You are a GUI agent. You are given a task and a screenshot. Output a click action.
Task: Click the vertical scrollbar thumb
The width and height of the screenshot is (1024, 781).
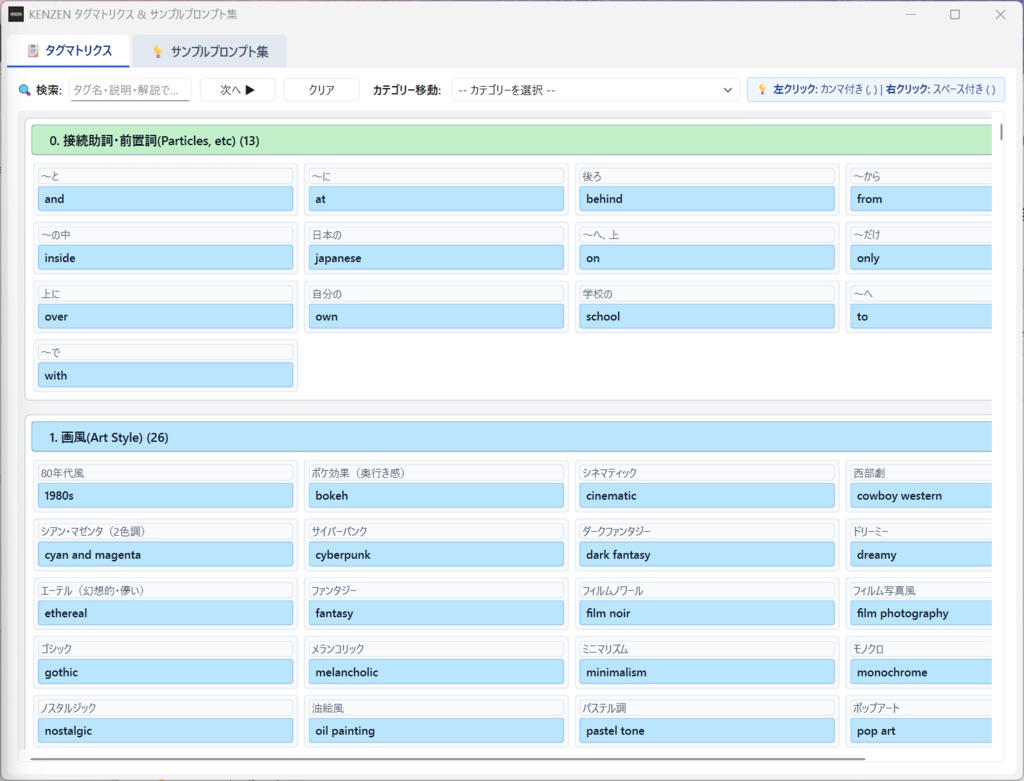(x=1000, y=131)
